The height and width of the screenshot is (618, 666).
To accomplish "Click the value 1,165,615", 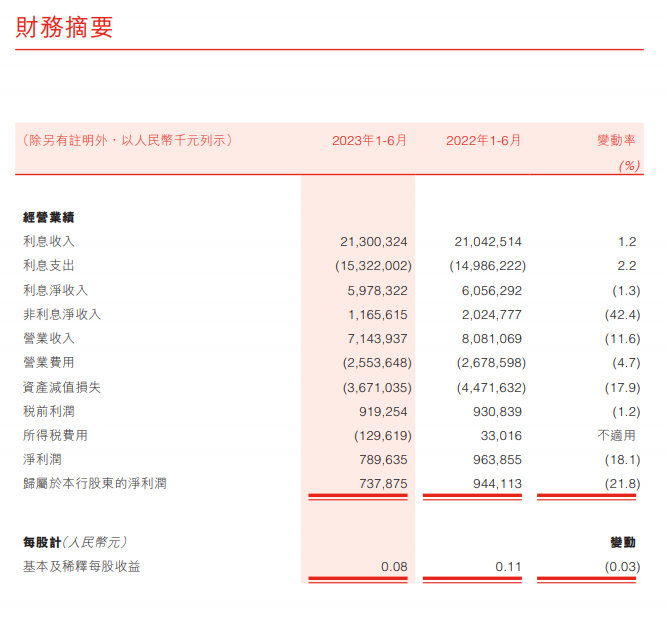I will pos(378,315).
